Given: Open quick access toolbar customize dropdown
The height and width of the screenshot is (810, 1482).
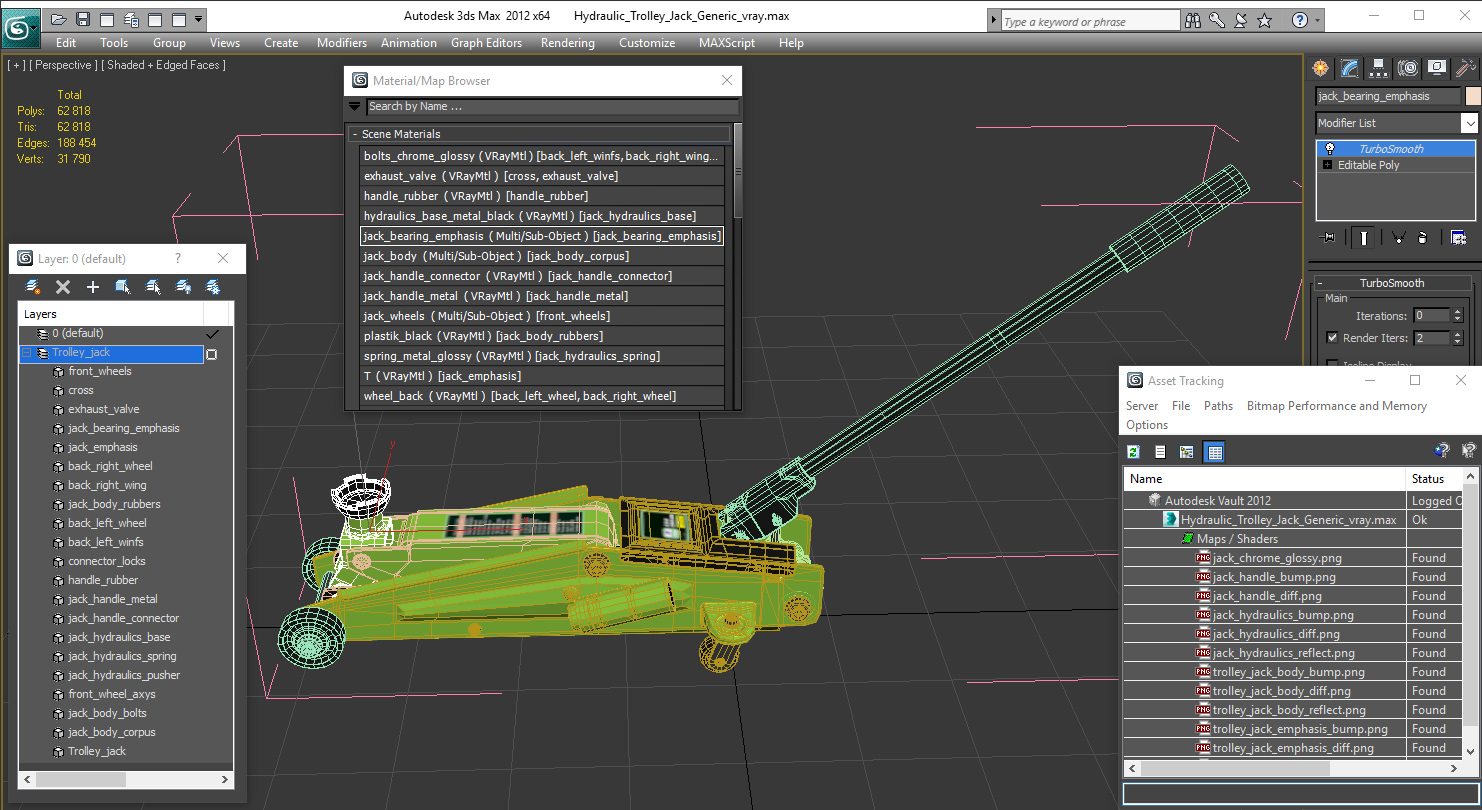Looking at the screenshot, I should pyautogui.click(x=199, y=19).
